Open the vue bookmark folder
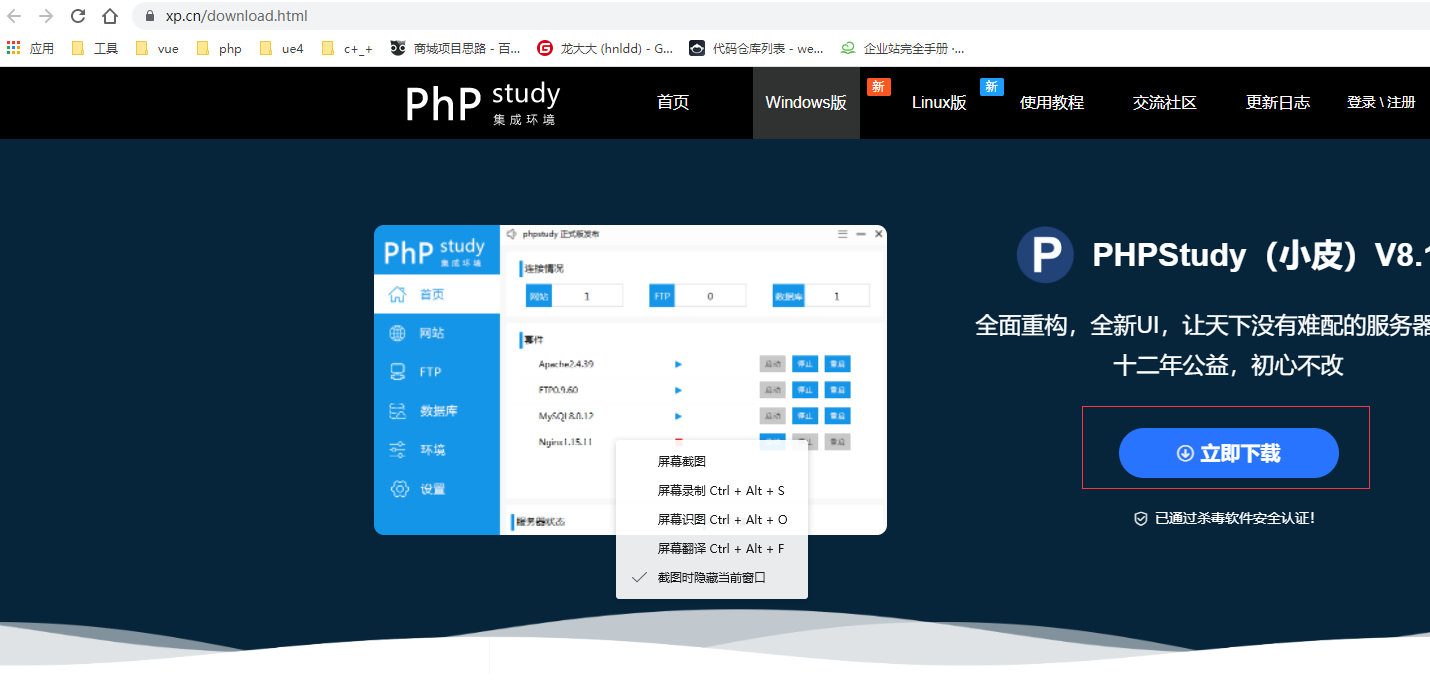The width and height of the screenshot is (1430, 687). [157, 48]
